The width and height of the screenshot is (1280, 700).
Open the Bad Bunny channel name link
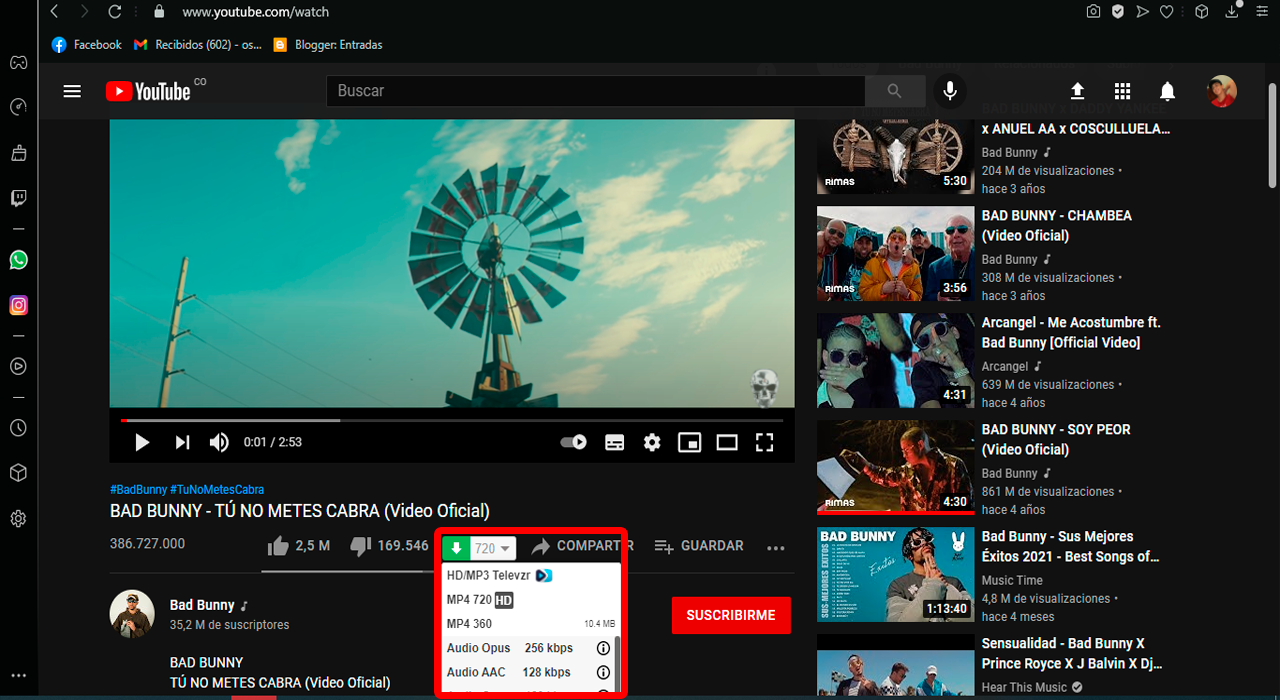click(x=202, y=605)
